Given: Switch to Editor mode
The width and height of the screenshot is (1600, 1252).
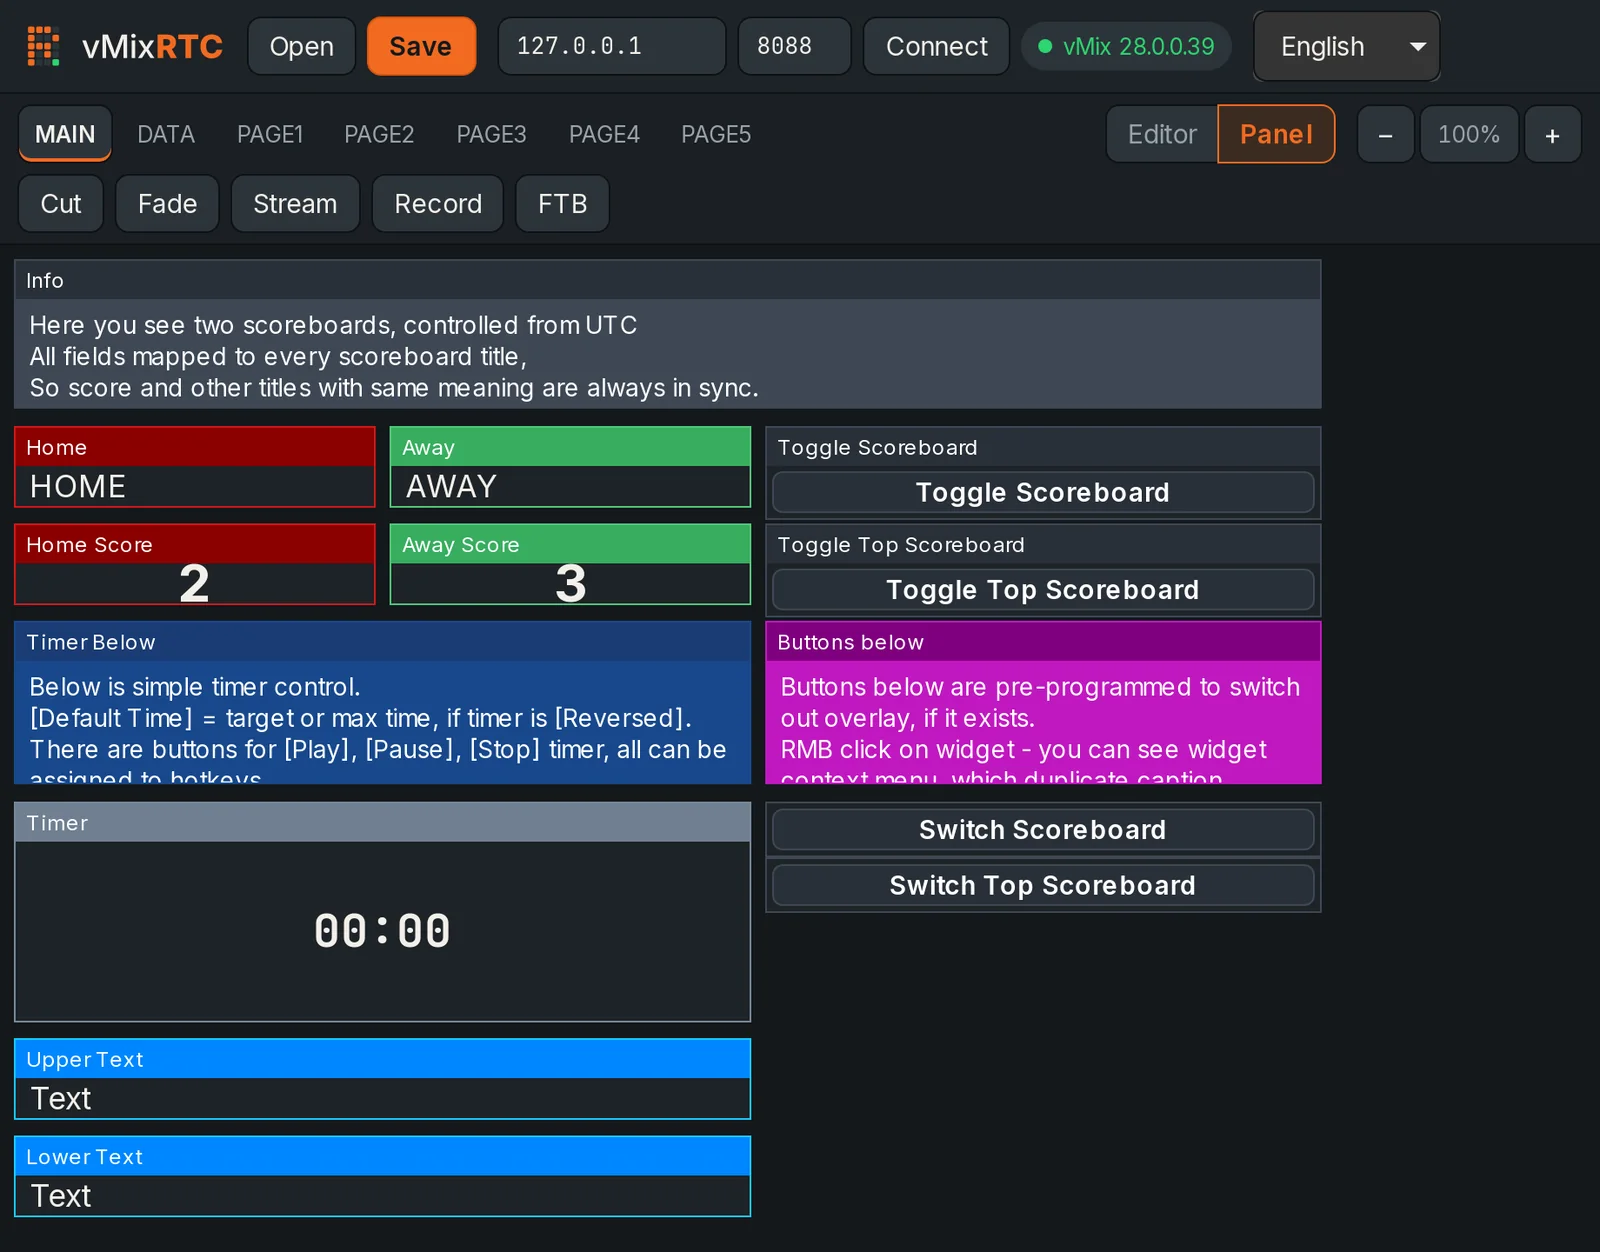Looking at the screenshot, I should click(1162, 134).
